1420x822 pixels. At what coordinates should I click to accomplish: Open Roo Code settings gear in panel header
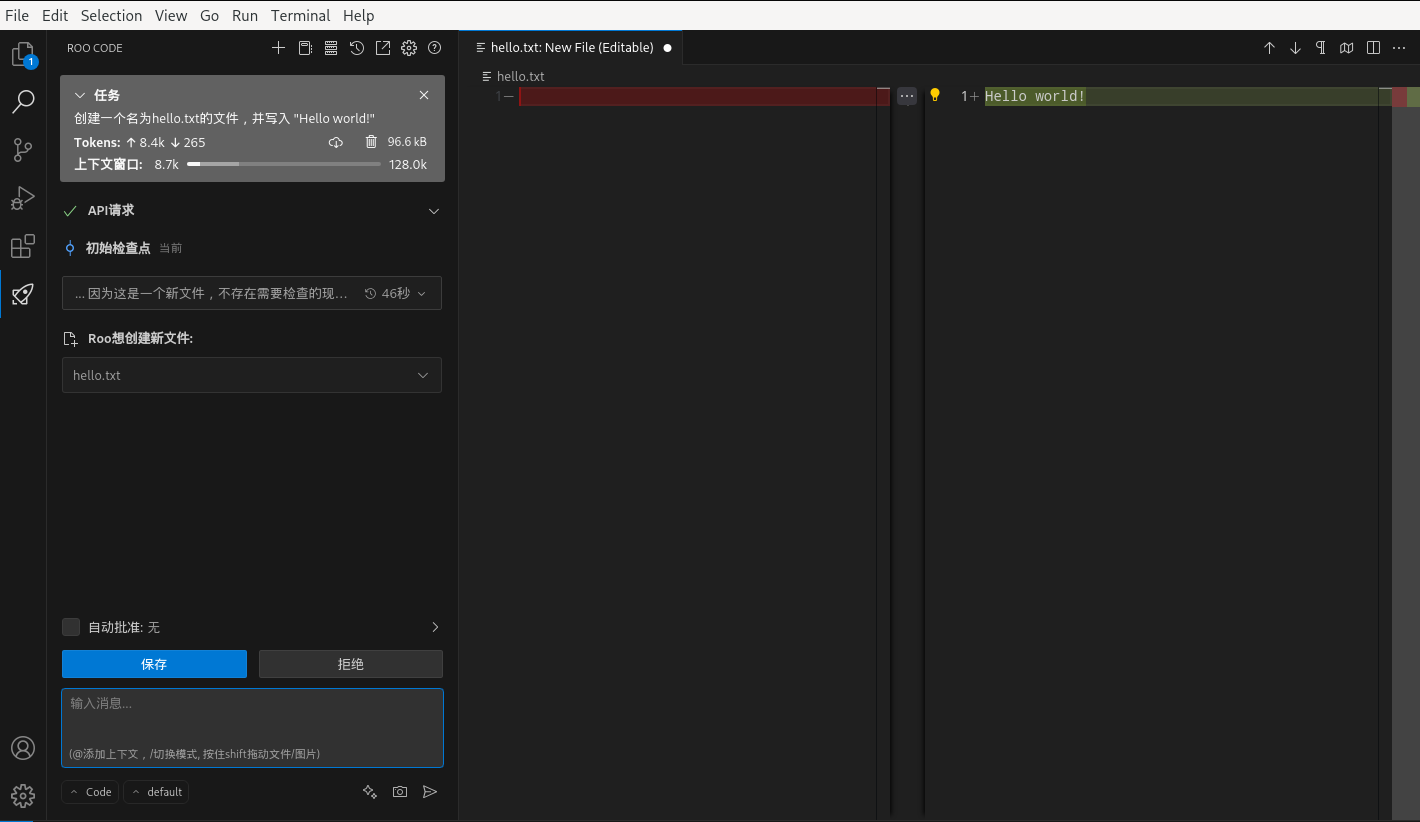coord(409,48)
